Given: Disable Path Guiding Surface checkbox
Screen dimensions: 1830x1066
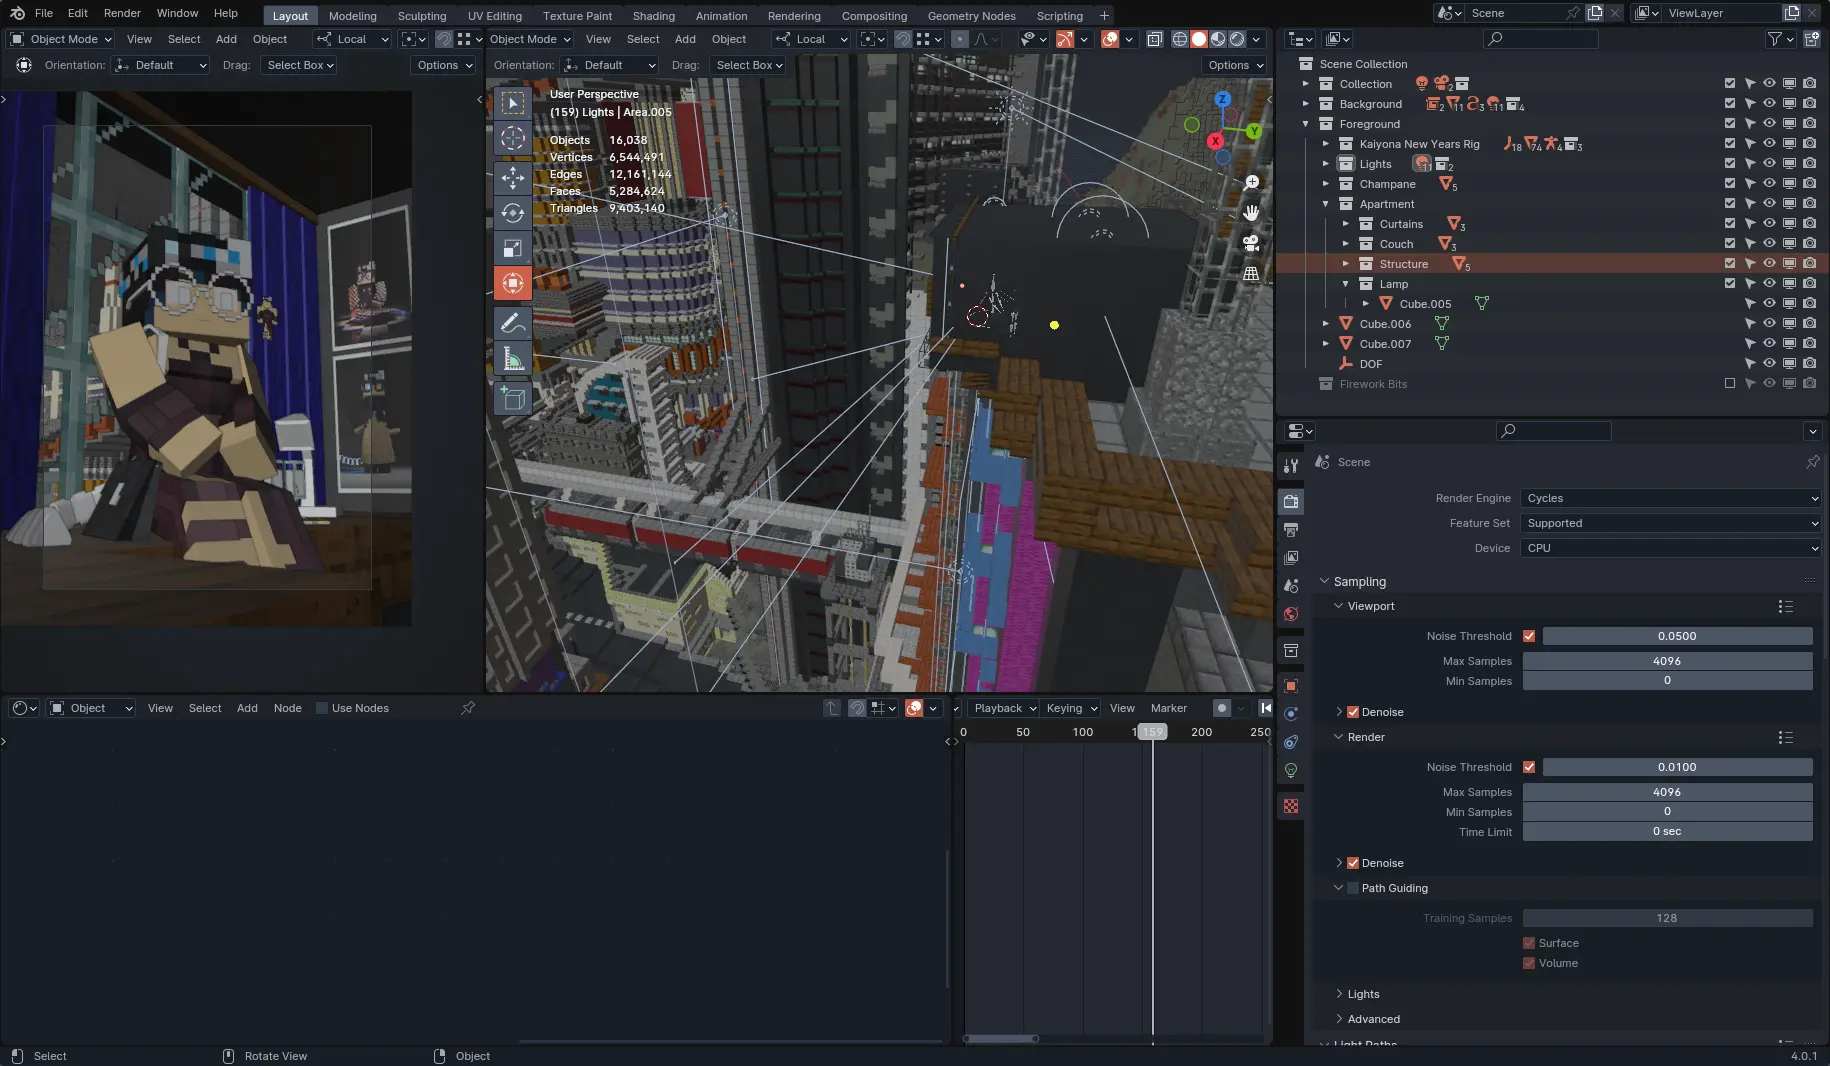Looking at the screenshot, I should [1529, 943].
